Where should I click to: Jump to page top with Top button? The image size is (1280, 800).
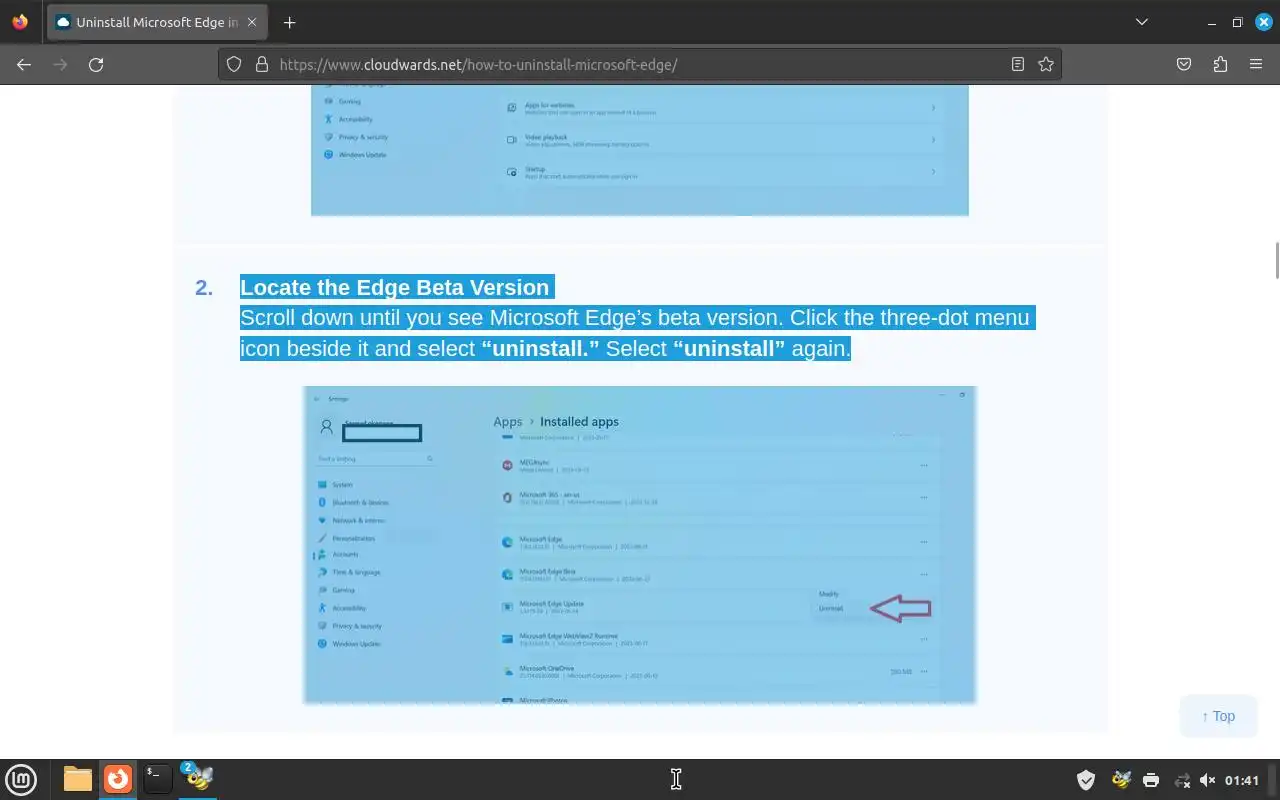(1218, 716)
